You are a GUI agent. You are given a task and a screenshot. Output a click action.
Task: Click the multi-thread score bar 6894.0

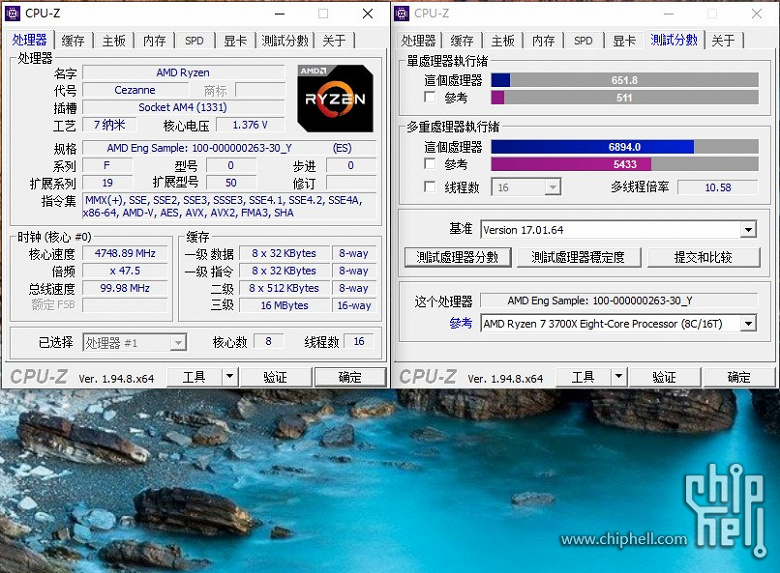(625, 147)
